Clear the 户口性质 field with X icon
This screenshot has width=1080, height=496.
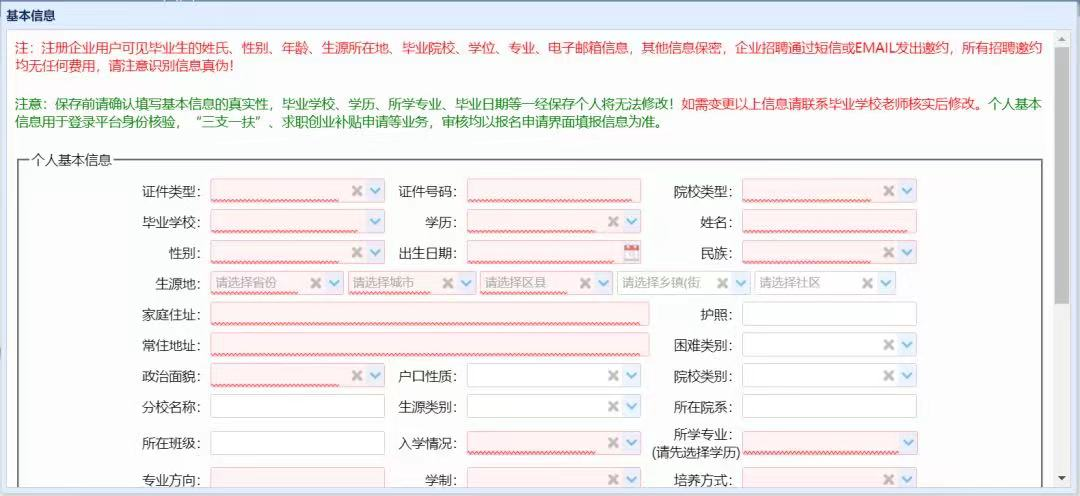click(613, 375)
